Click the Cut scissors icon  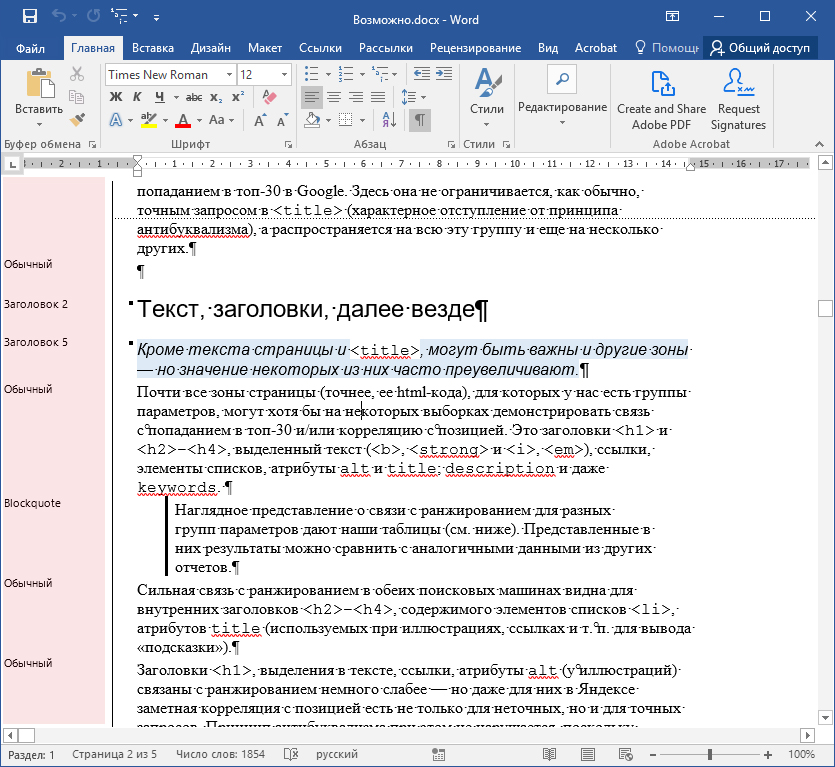[x=77, y=74]
